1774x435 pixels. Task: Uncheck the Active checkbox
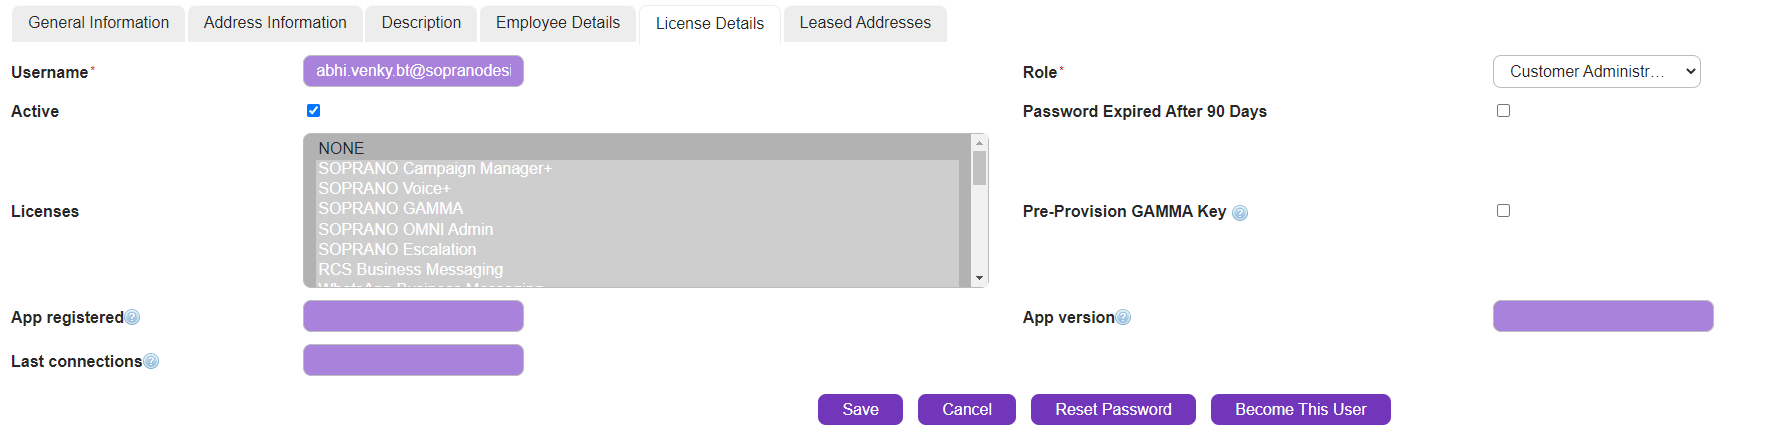click(x=313, y=111)
